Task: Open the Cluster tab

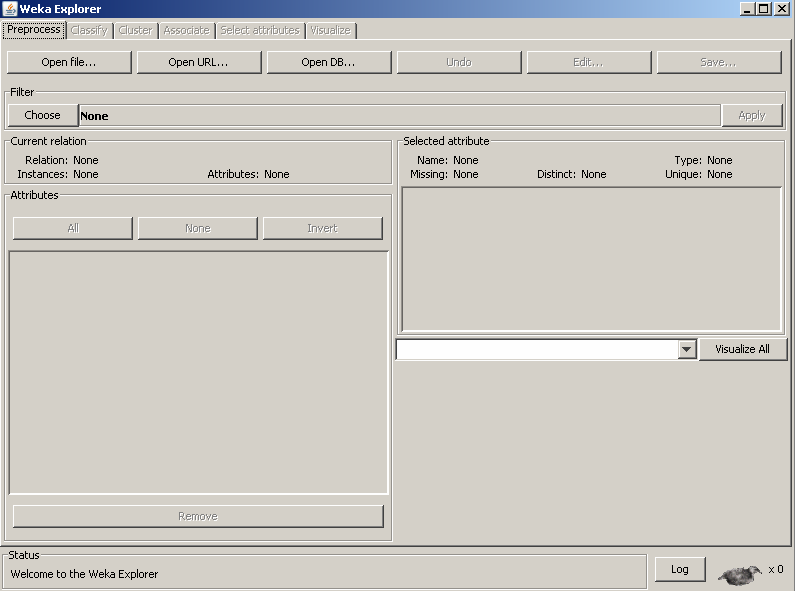Action: pyautogui.click(x=135, y=30)
